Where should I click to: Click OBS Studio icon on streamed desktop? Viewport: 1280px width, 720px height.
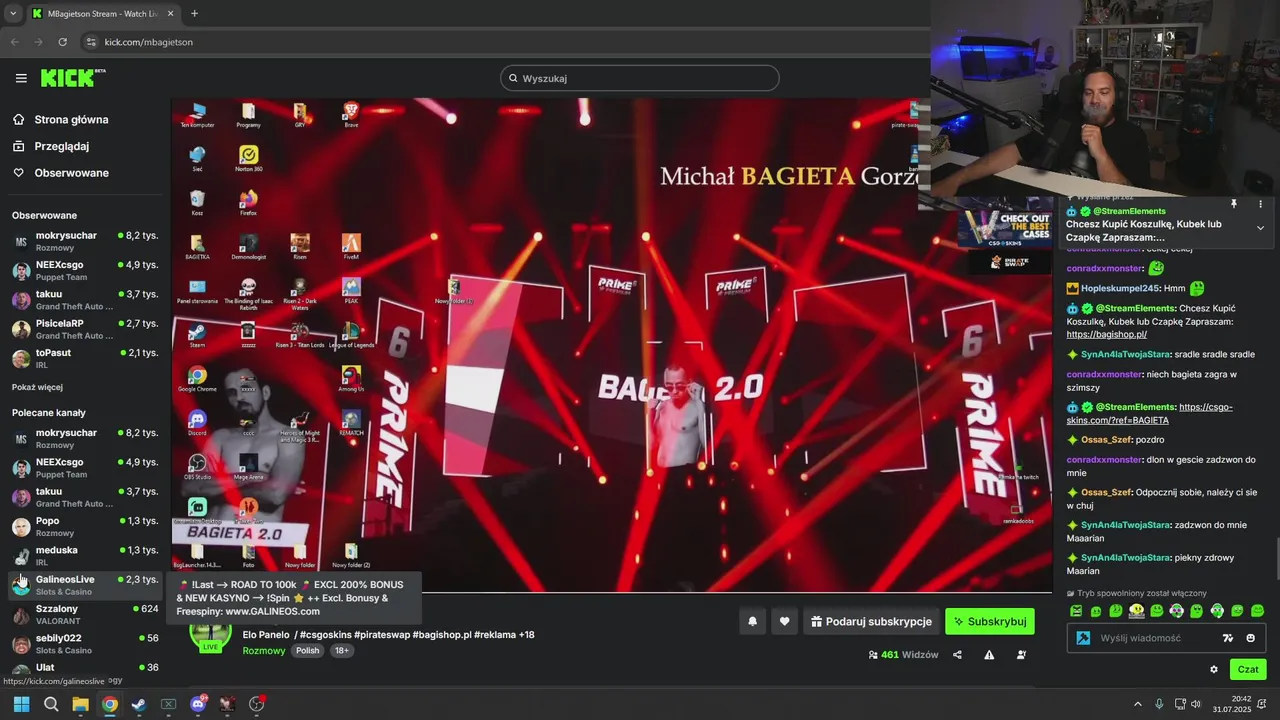click(x=197, y=466)
